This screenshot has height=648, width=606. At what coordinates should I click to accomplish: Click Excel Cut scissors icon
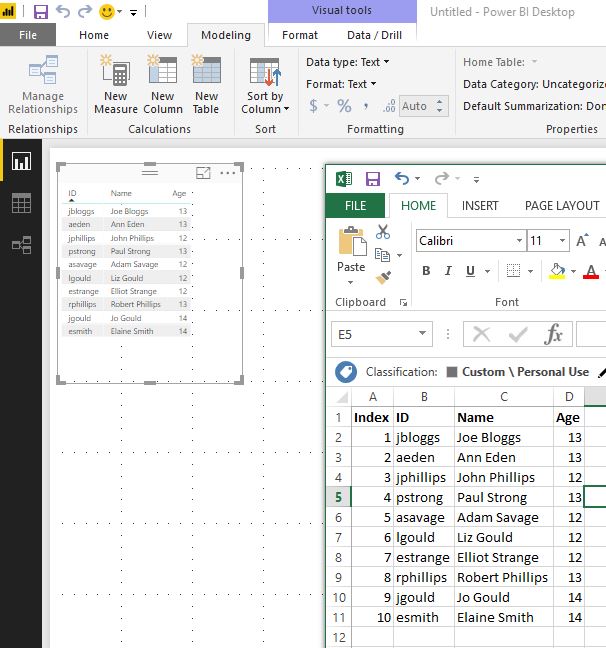coord(383,232)
